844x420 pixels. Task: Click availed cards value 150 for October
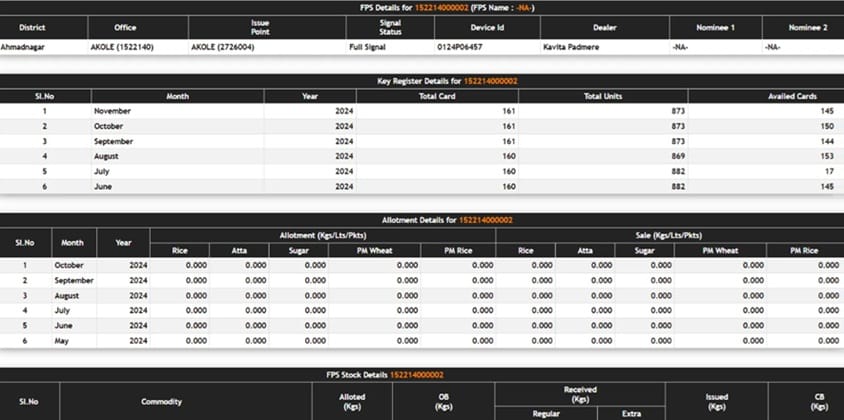(x=827, y=126)
